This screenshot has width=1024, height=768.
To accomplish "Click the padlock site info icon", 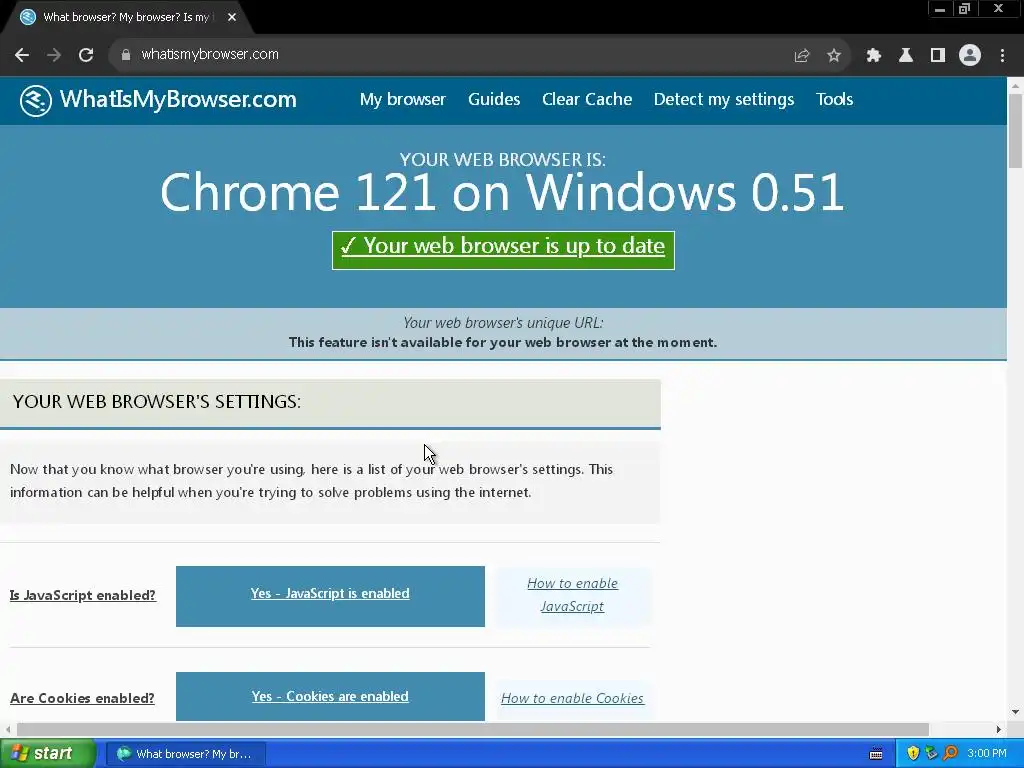I will click(x=125, y=55).
